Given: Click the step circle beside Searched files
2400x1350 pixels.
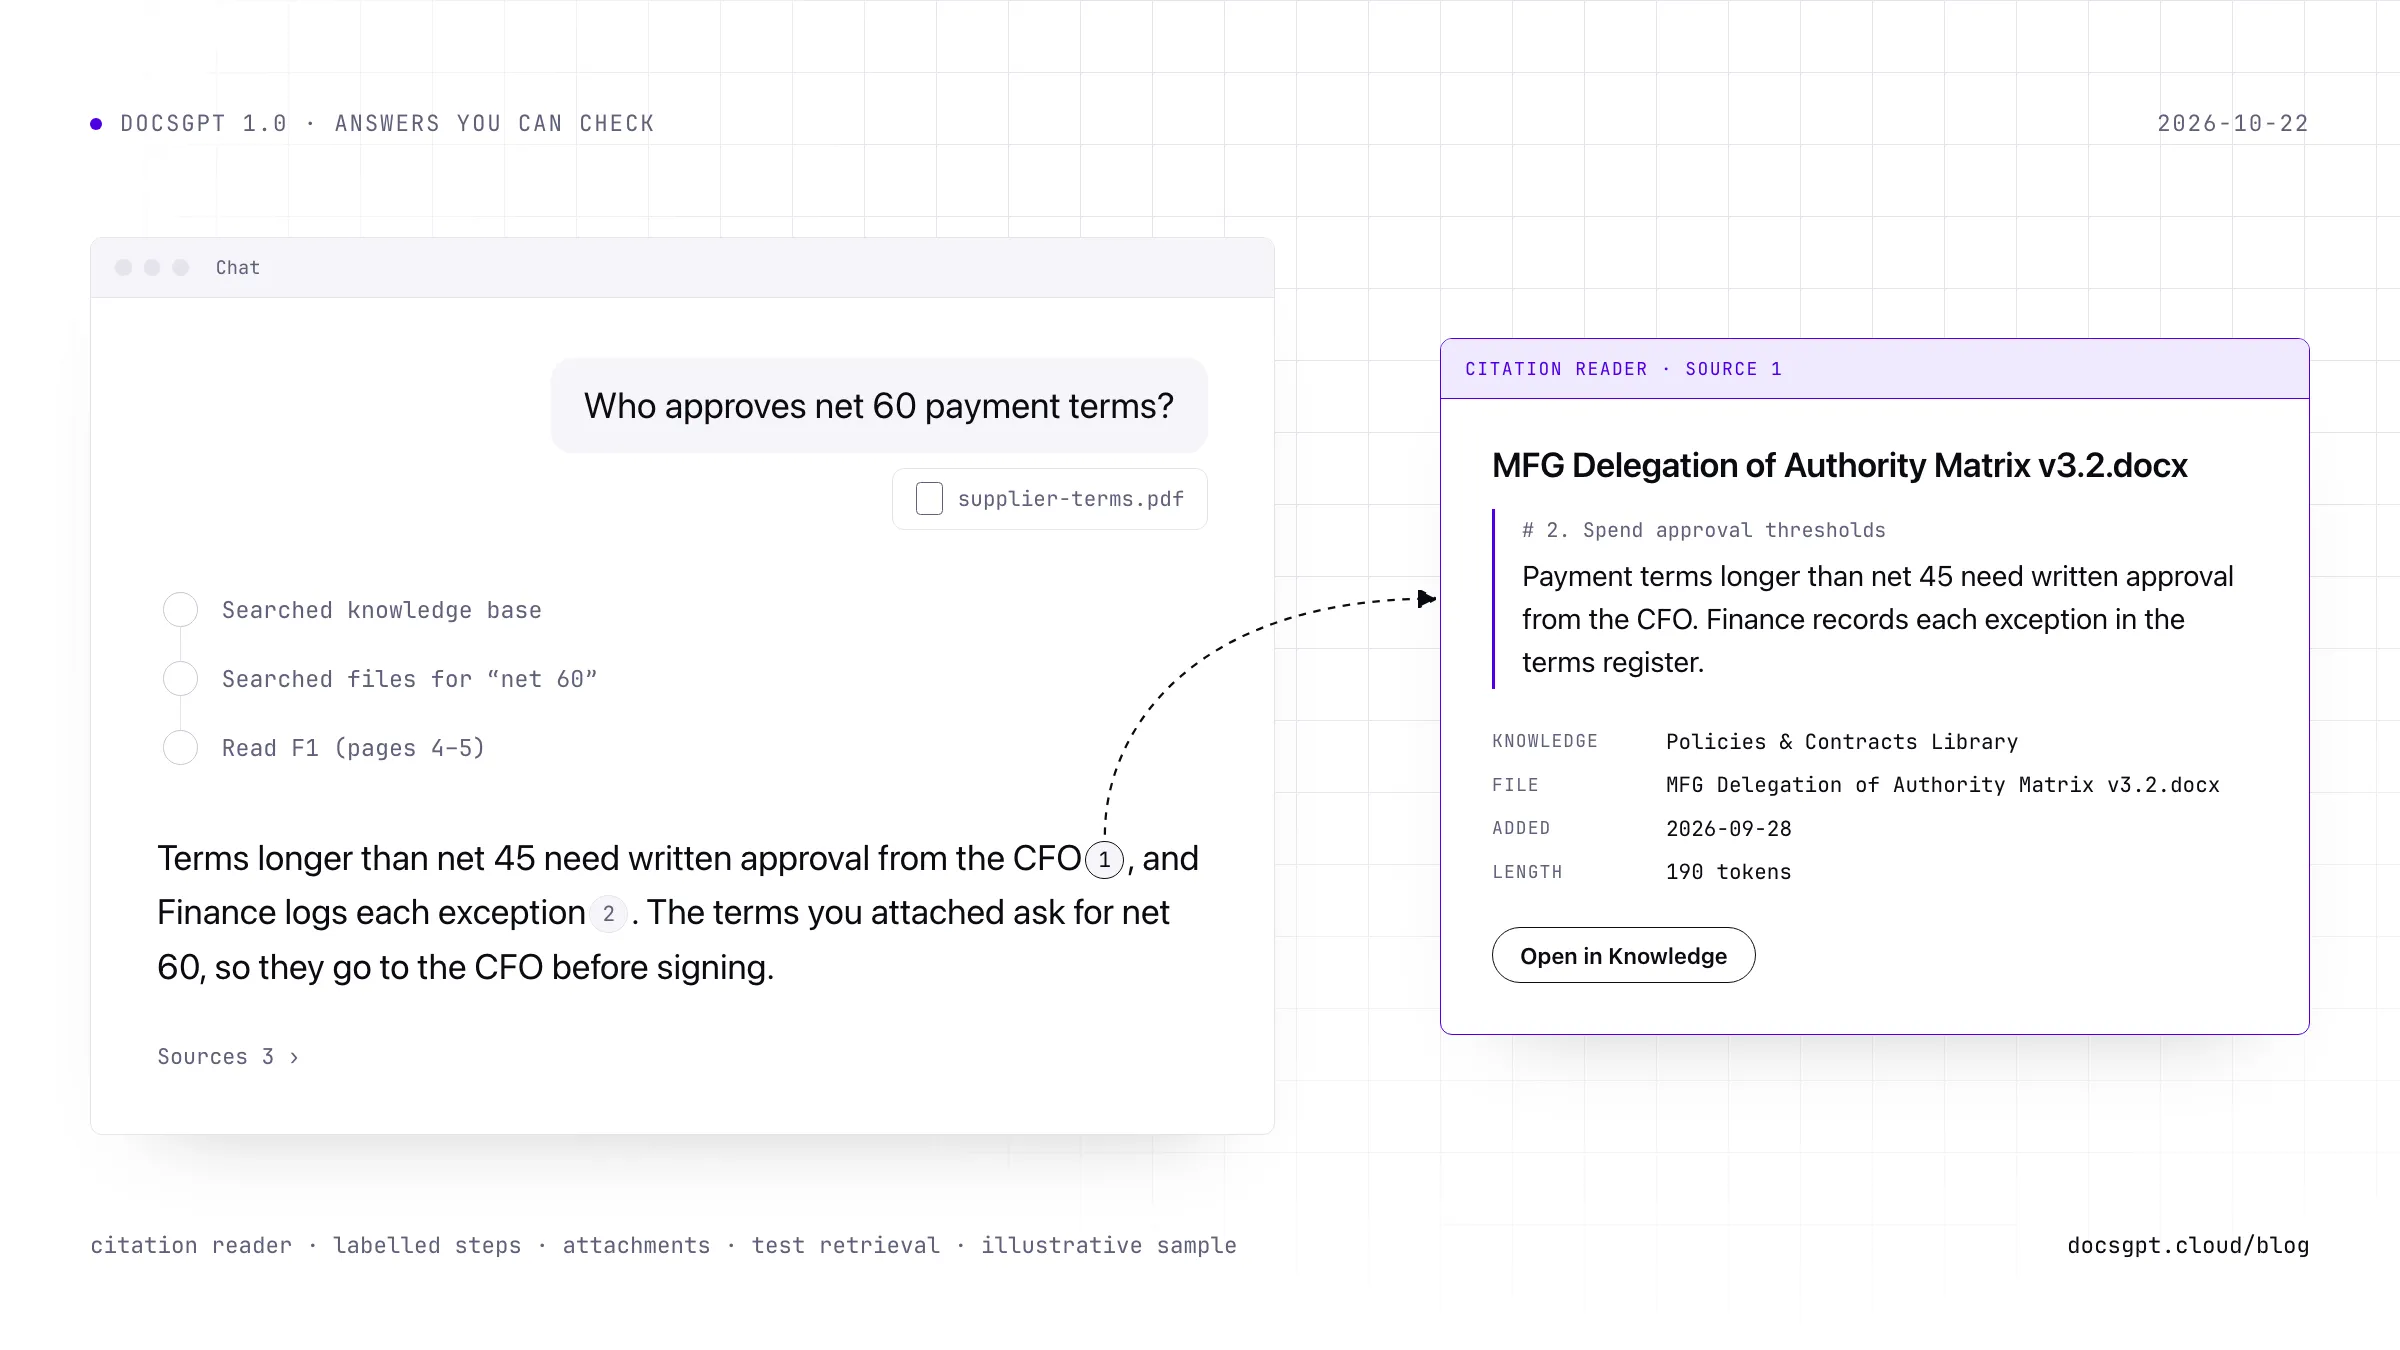Looking at the screenshot, I should 180,679.
